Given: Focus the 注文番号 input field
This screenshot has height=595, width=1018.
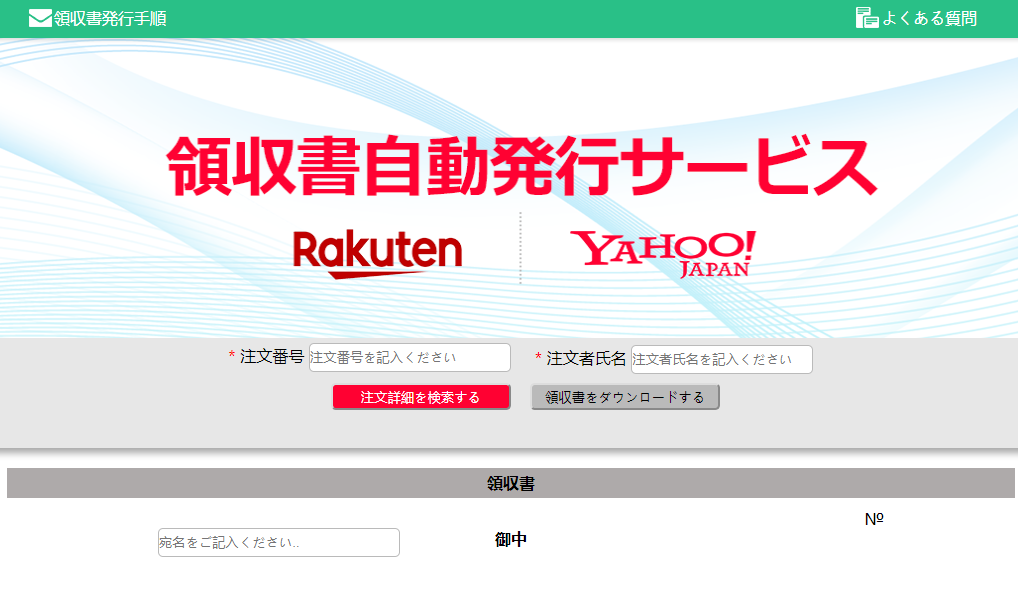Looking at the screenshot, I should (x=410, y=357).
